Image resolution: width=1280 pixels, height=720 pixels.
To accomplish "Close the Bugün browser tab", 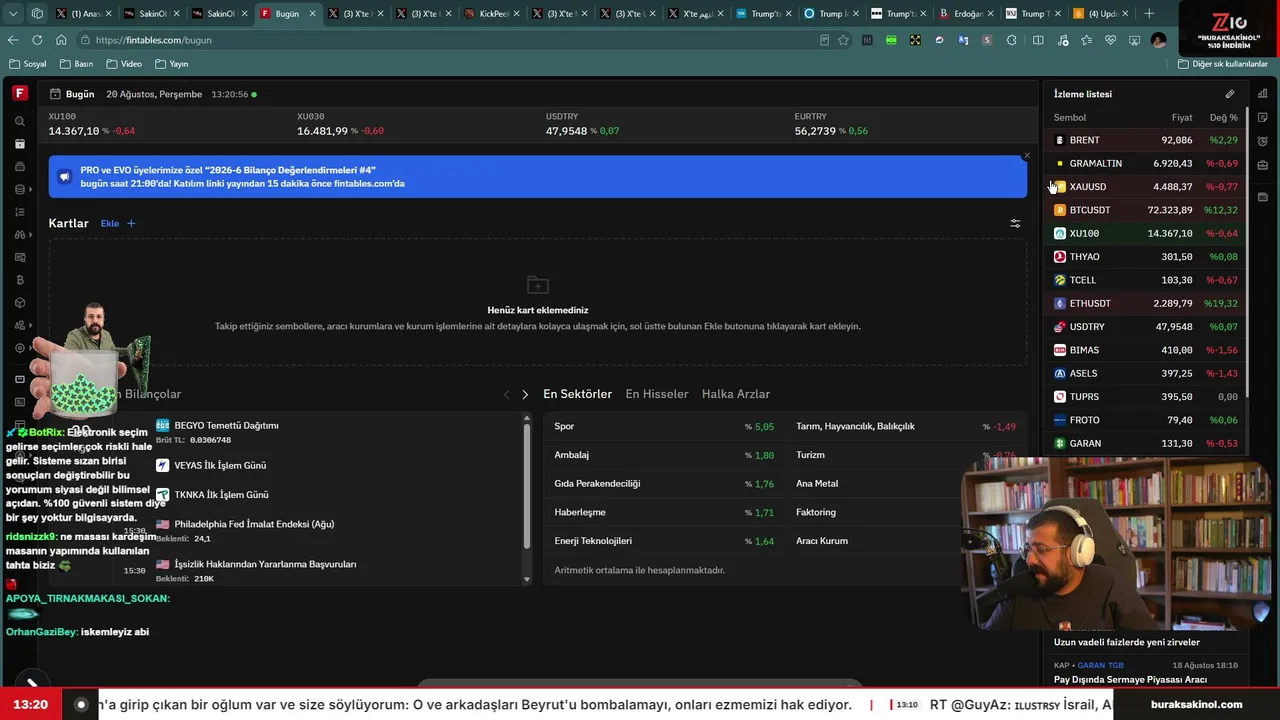I will (312, 14).
